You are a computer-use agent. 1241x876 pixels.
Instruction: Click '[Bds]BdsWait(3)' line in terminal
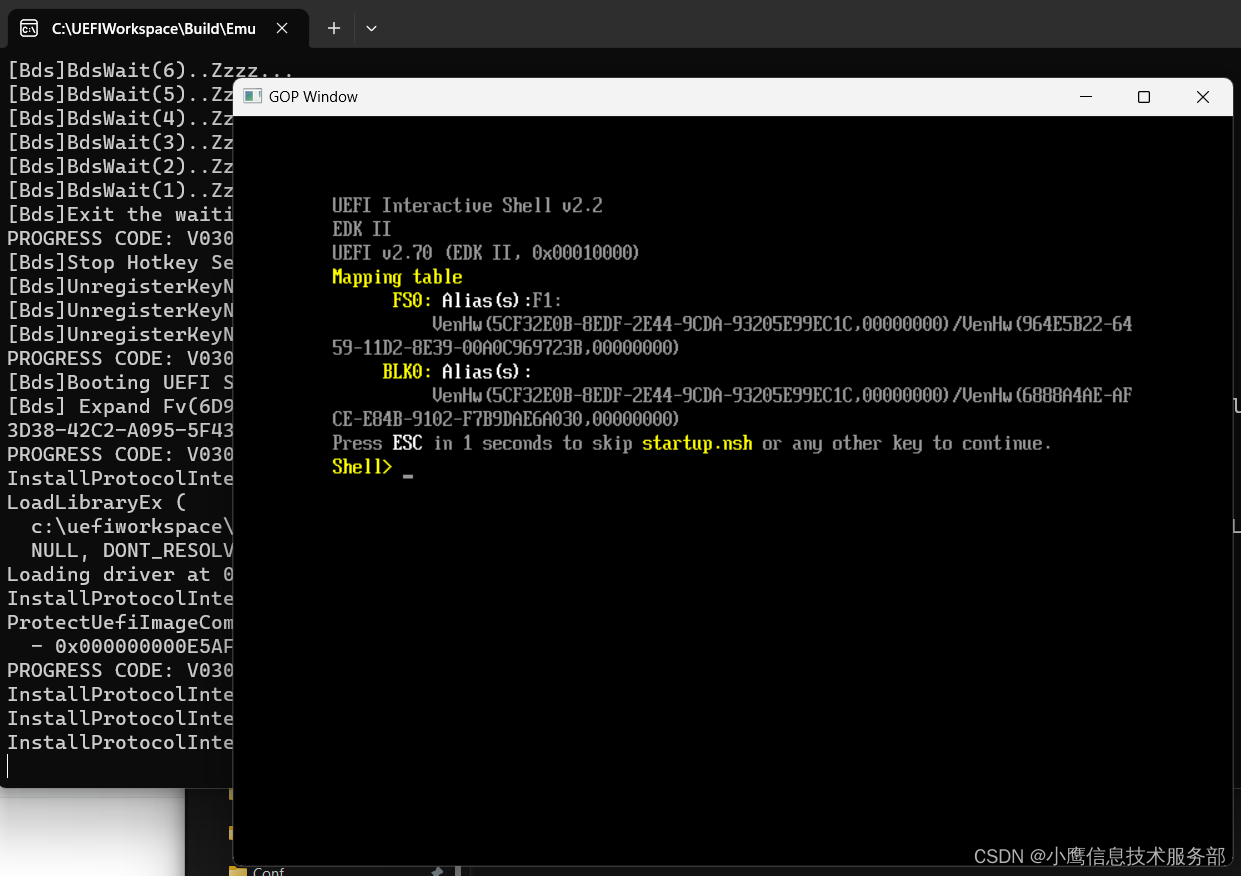120,142
